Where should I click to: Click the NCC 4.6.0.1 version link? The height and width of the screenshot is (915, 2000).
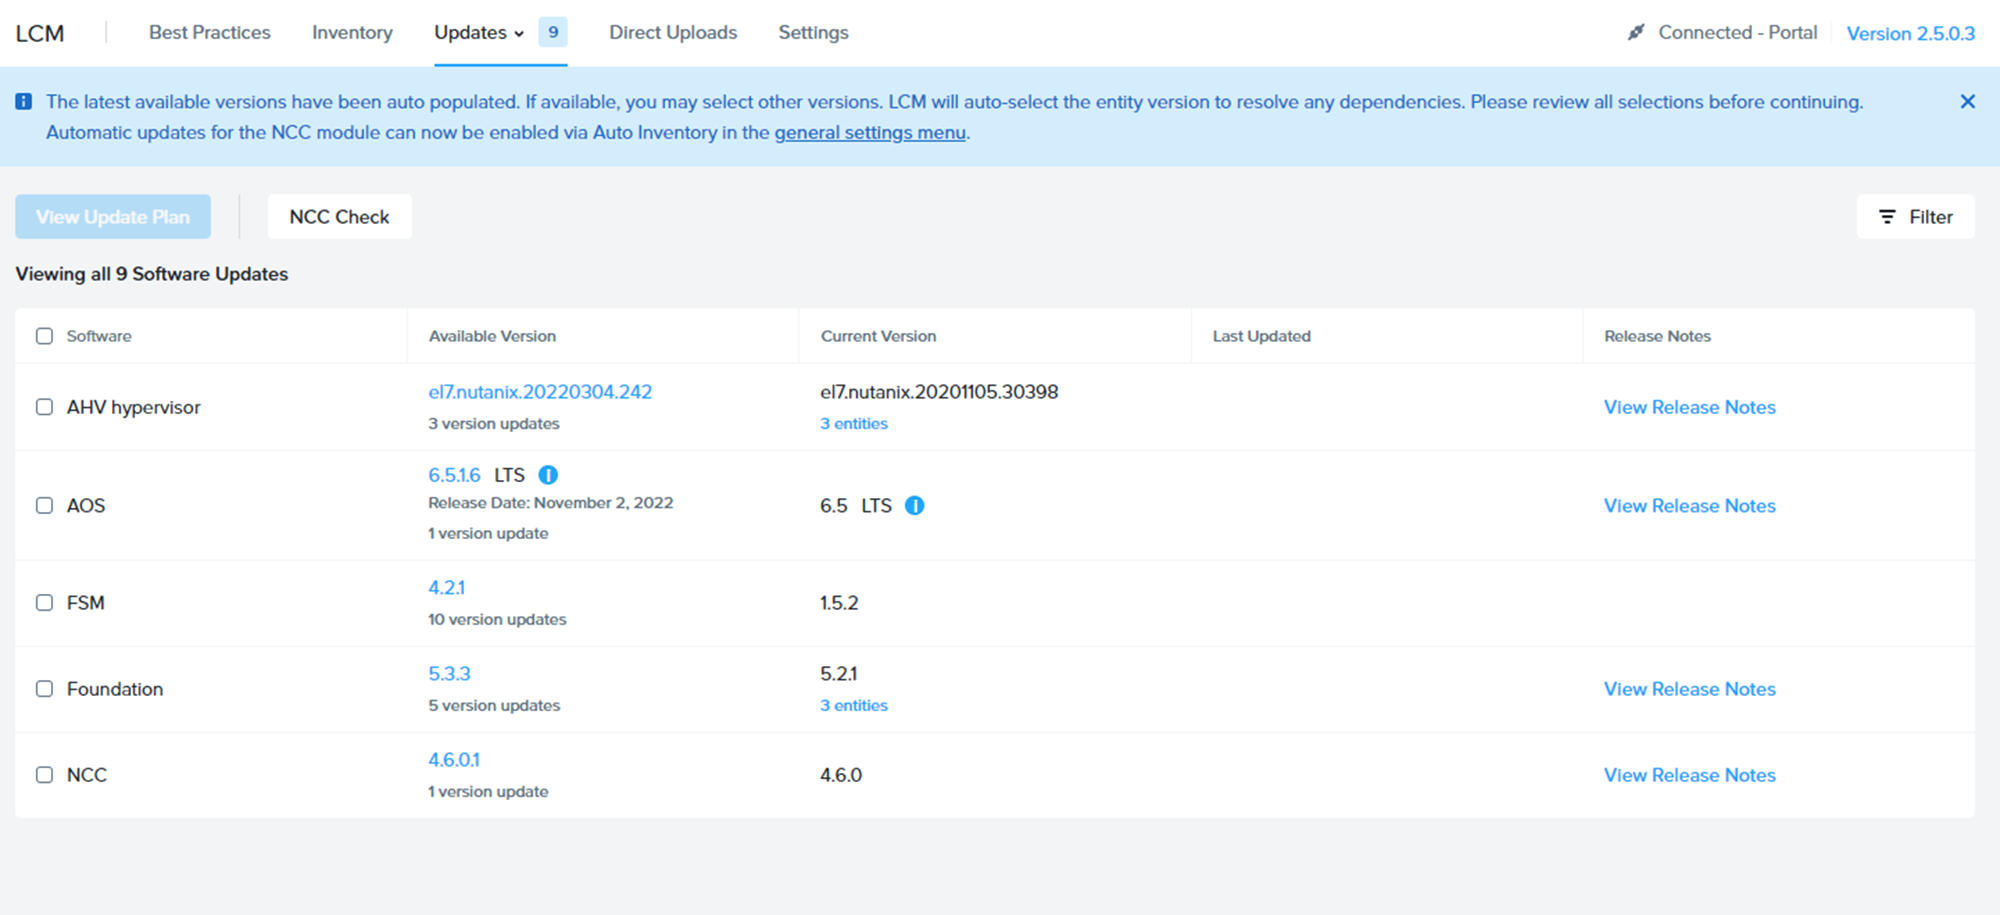454,759
